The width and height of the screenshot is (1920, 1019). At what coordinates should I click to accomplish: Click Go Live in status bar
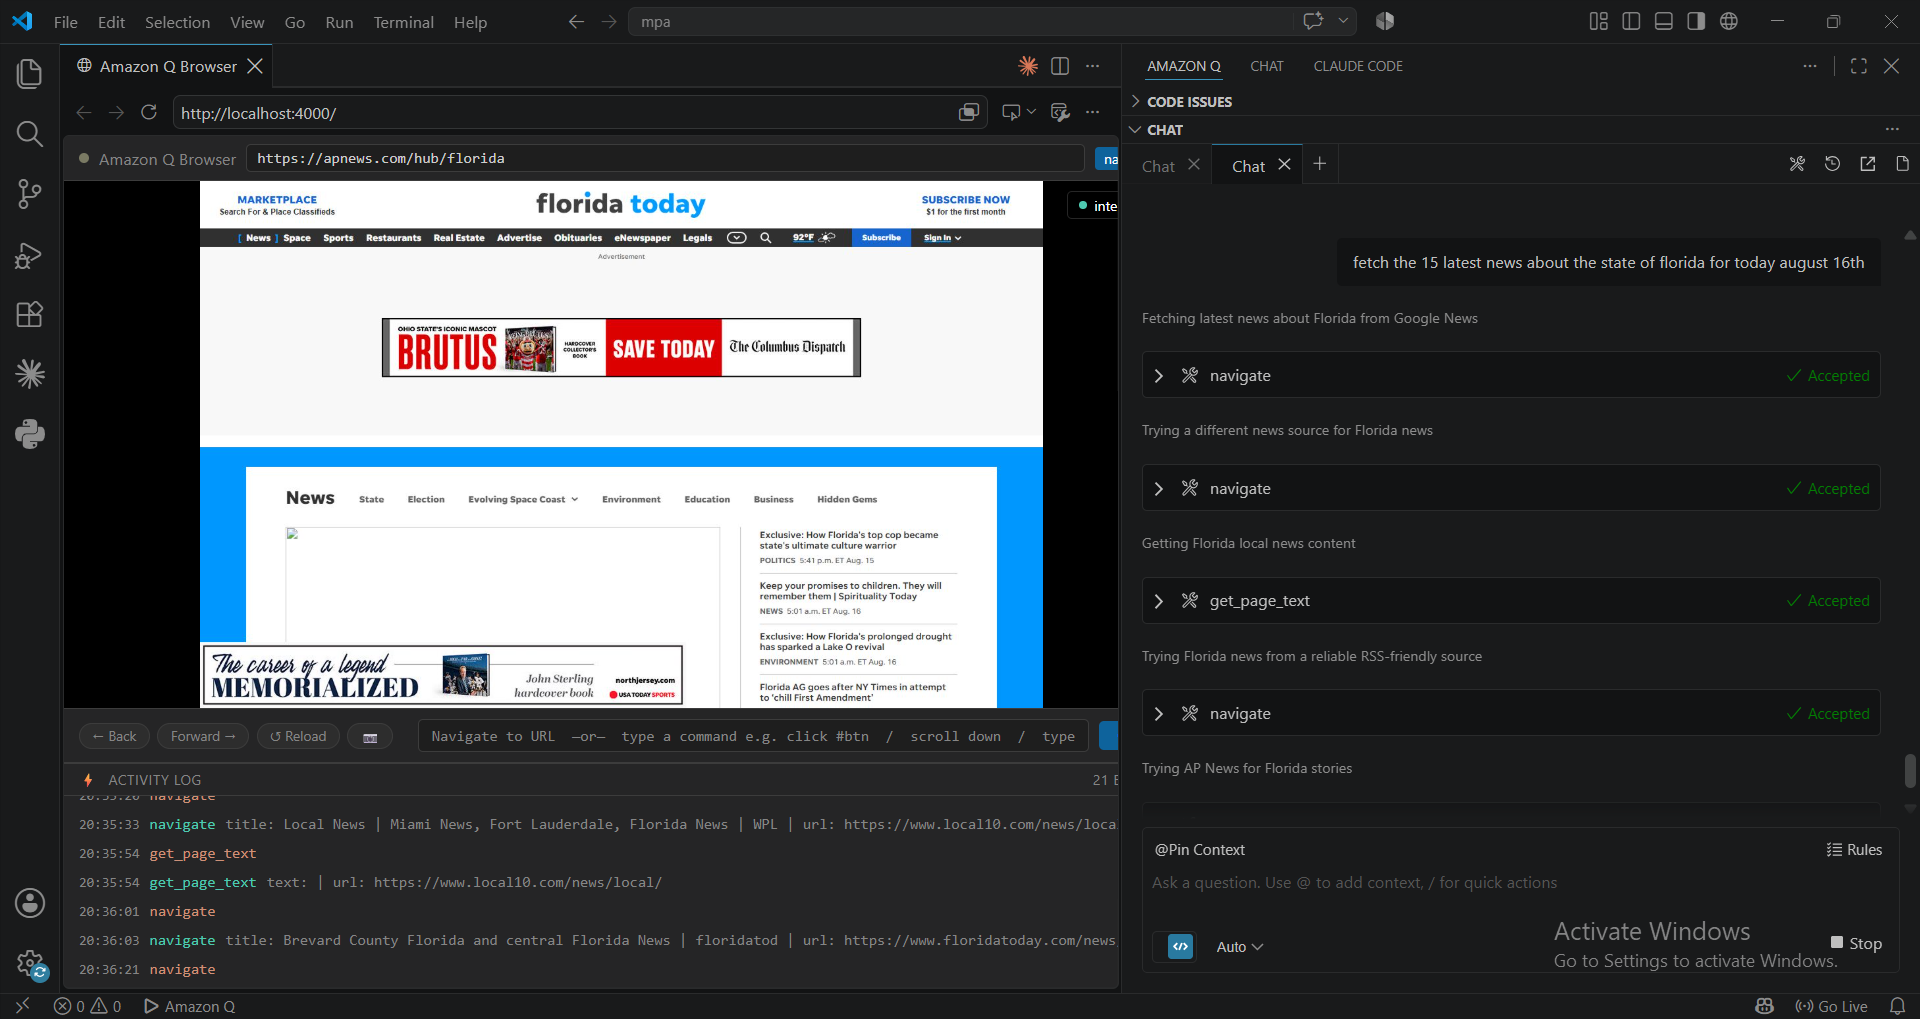coord(1832,1006)
